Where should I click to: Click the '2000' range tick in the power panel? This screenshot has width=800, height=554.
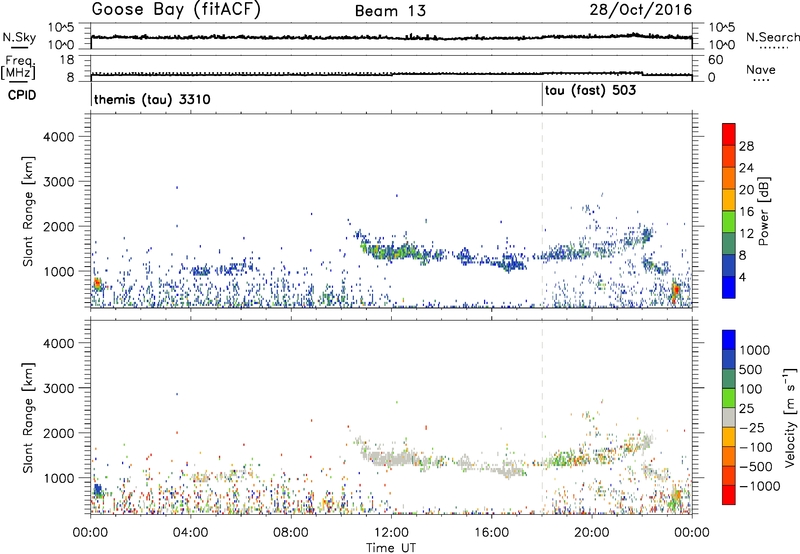(59, 226)
